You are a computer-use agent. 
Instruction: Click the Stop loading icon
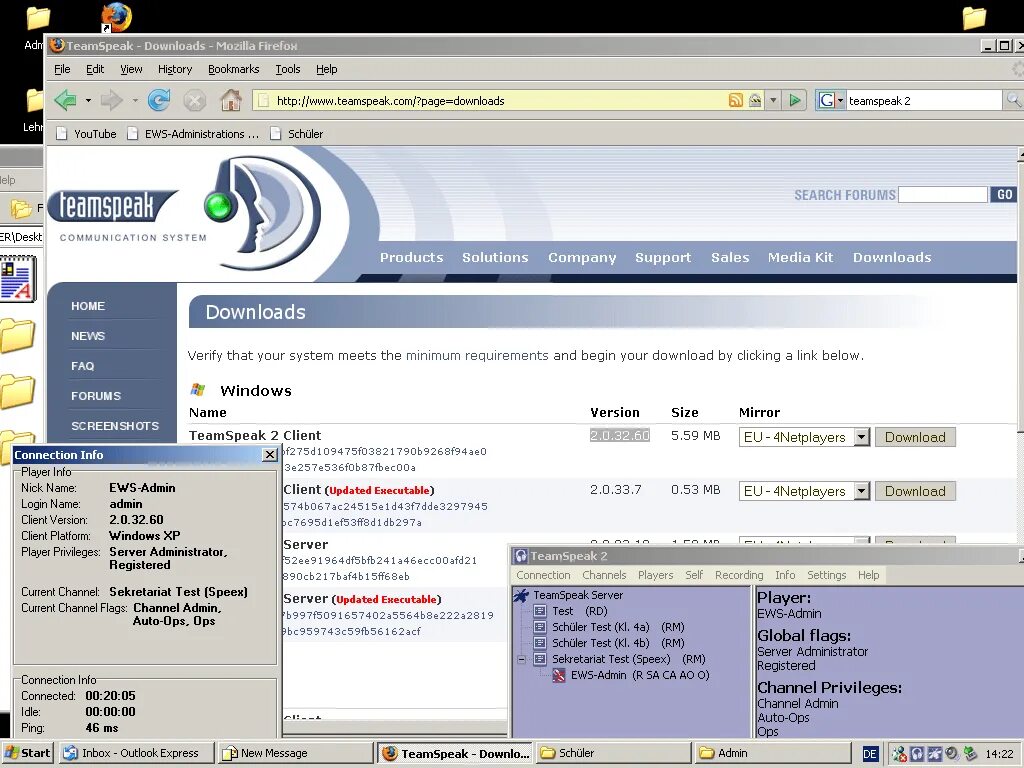(x=195, y=101)
